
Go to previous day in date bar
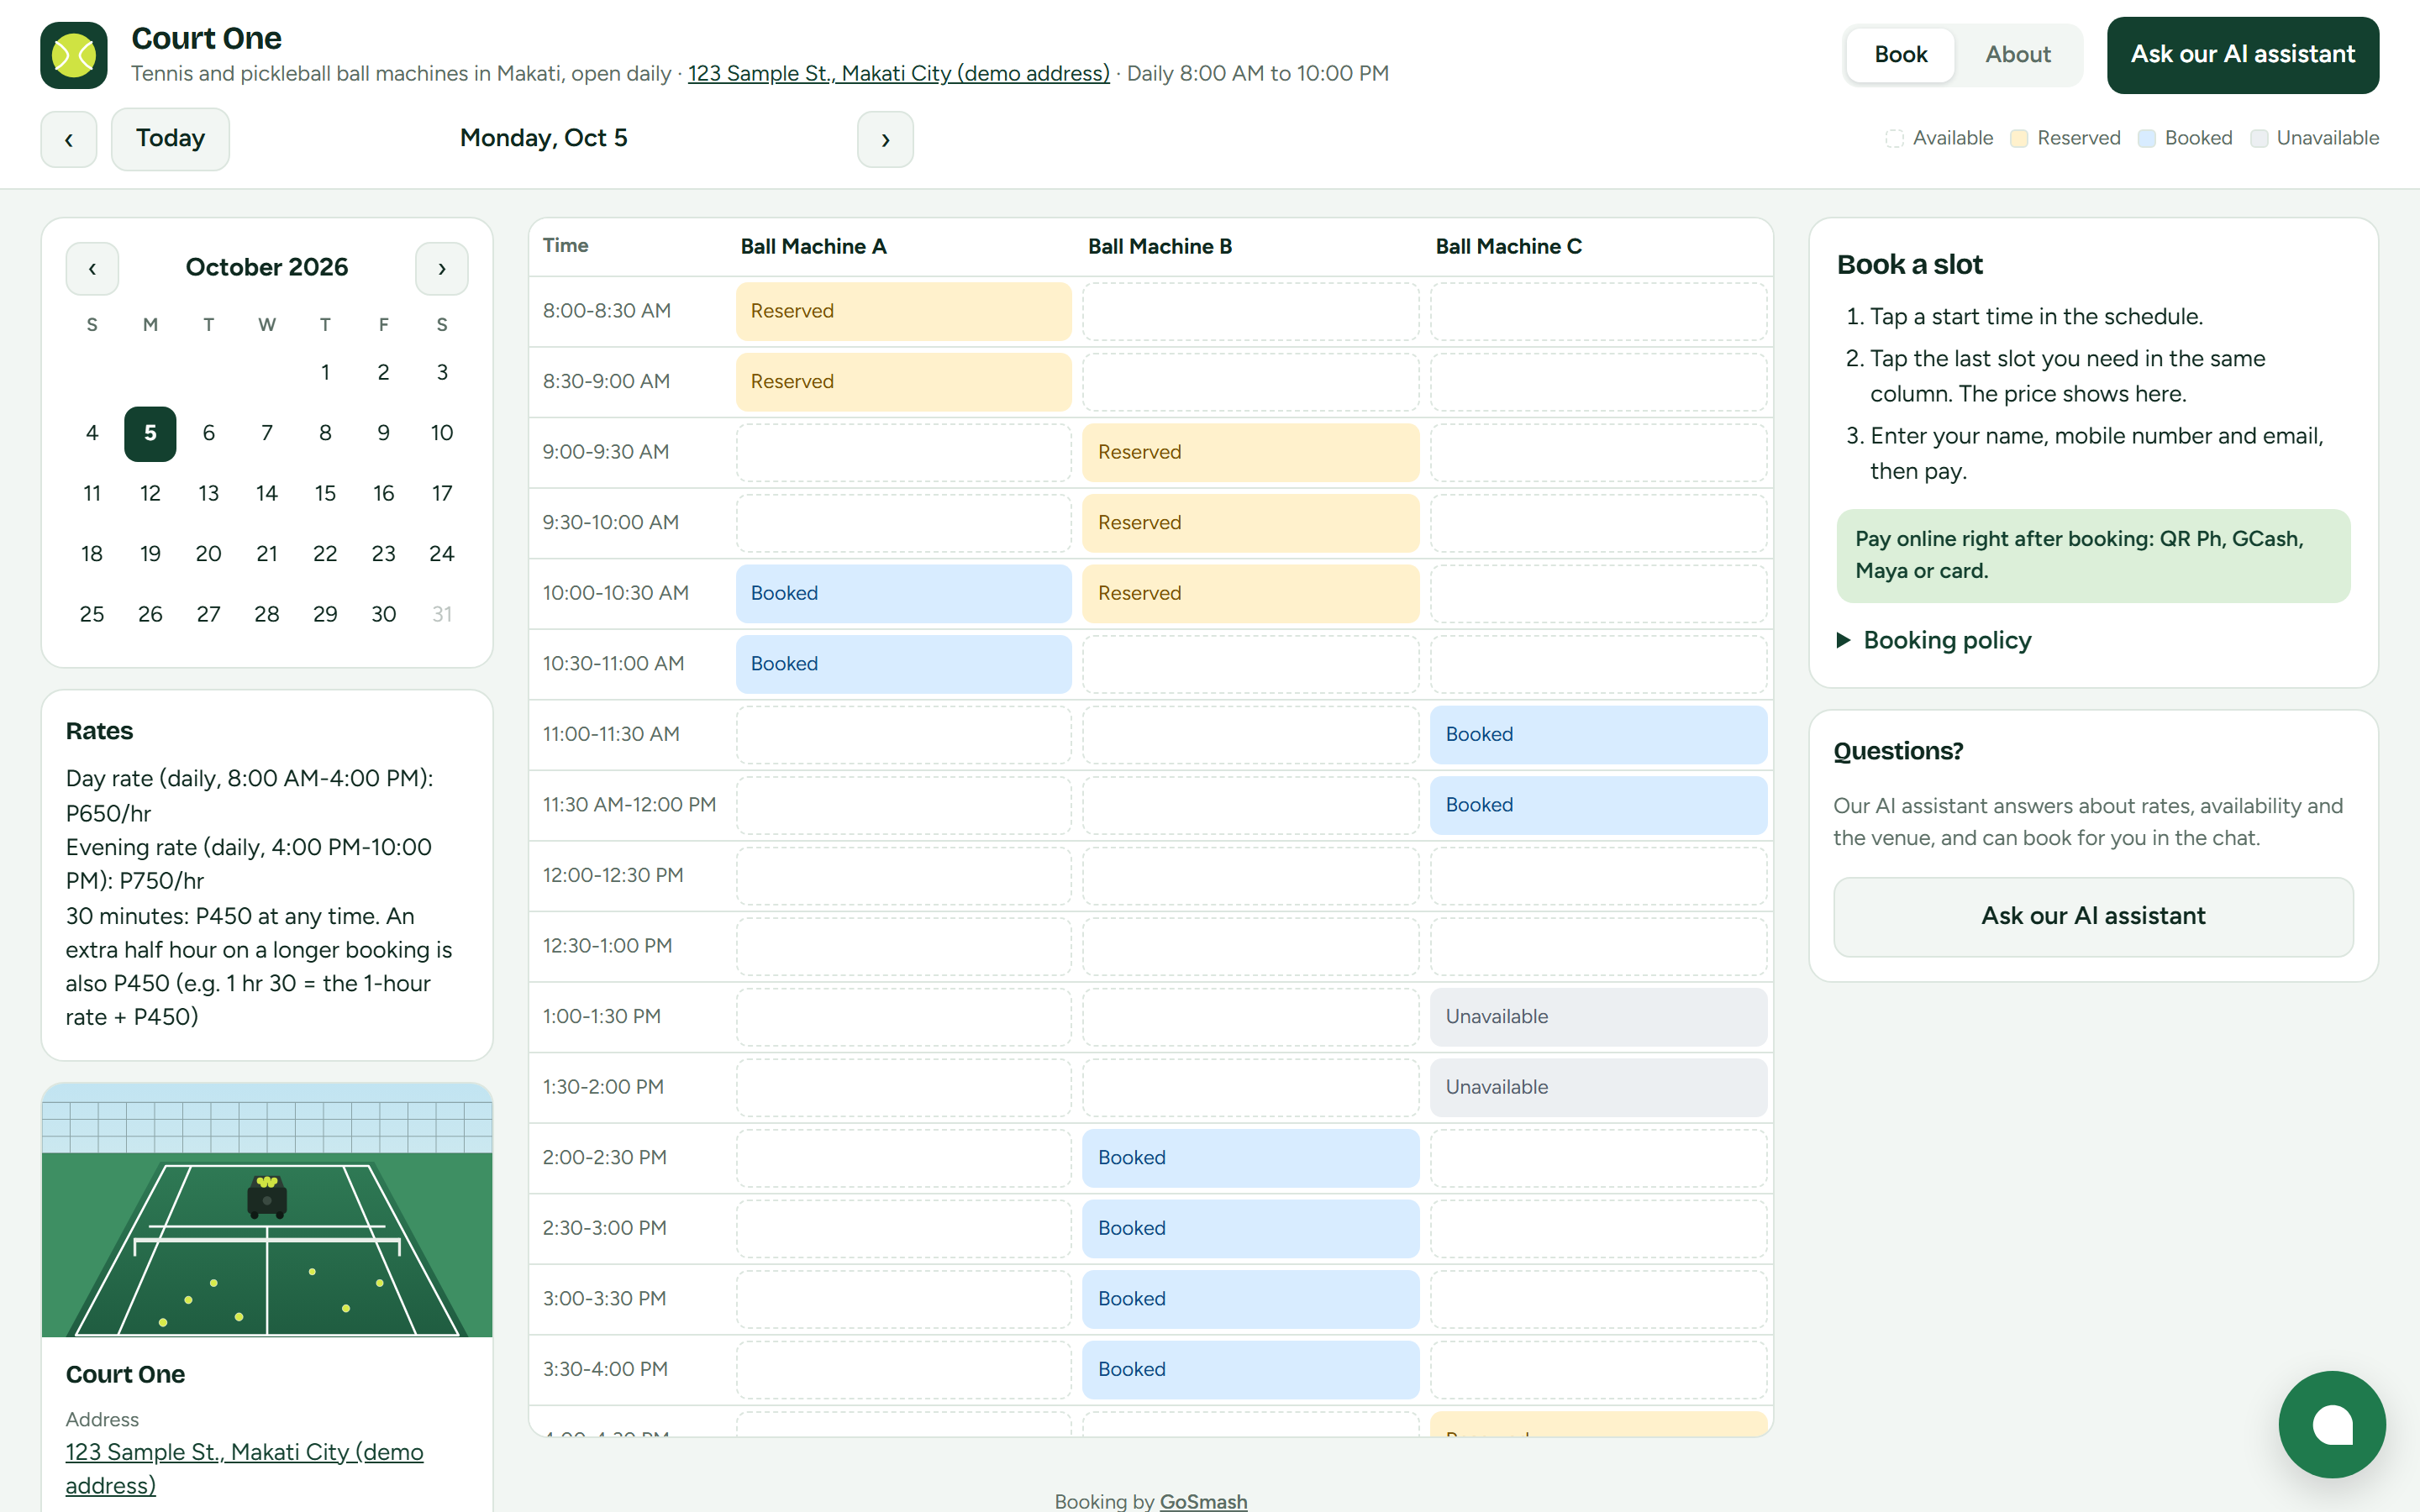(69, 139)
